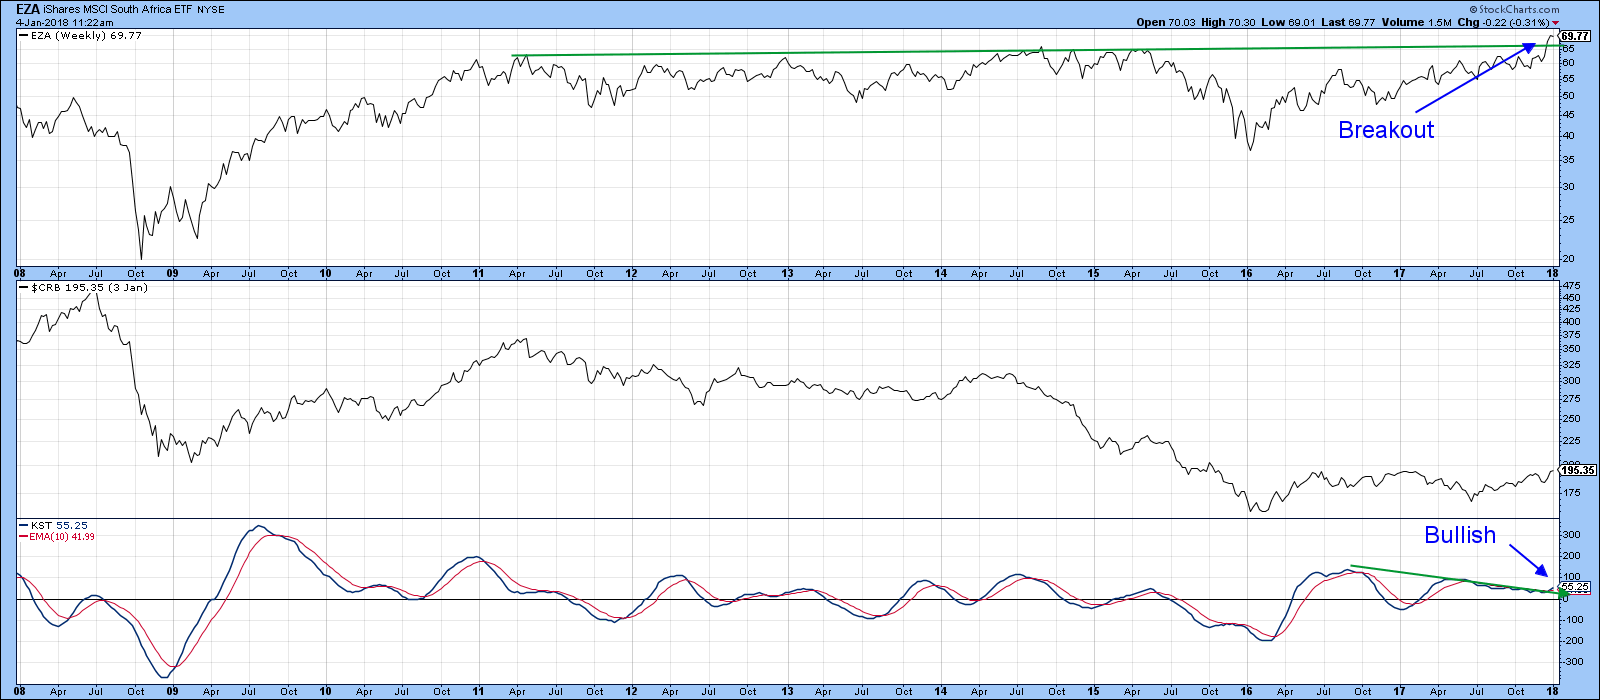Click the 'High 70.30' value
This screenshot has height=700, width=1600.
pyautogui.click(x=1226, y=22)
